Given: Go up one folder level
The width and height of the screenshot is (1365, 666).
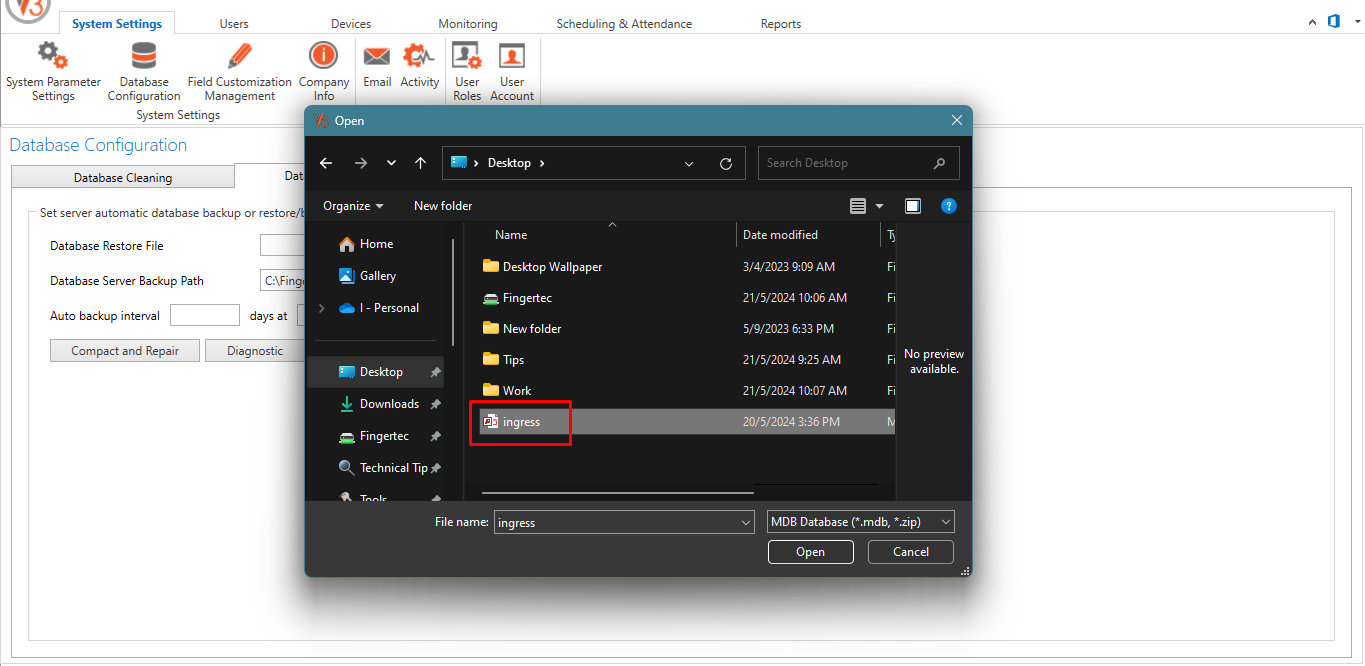Looking at the screenshot, I should (x=421, y=163).
